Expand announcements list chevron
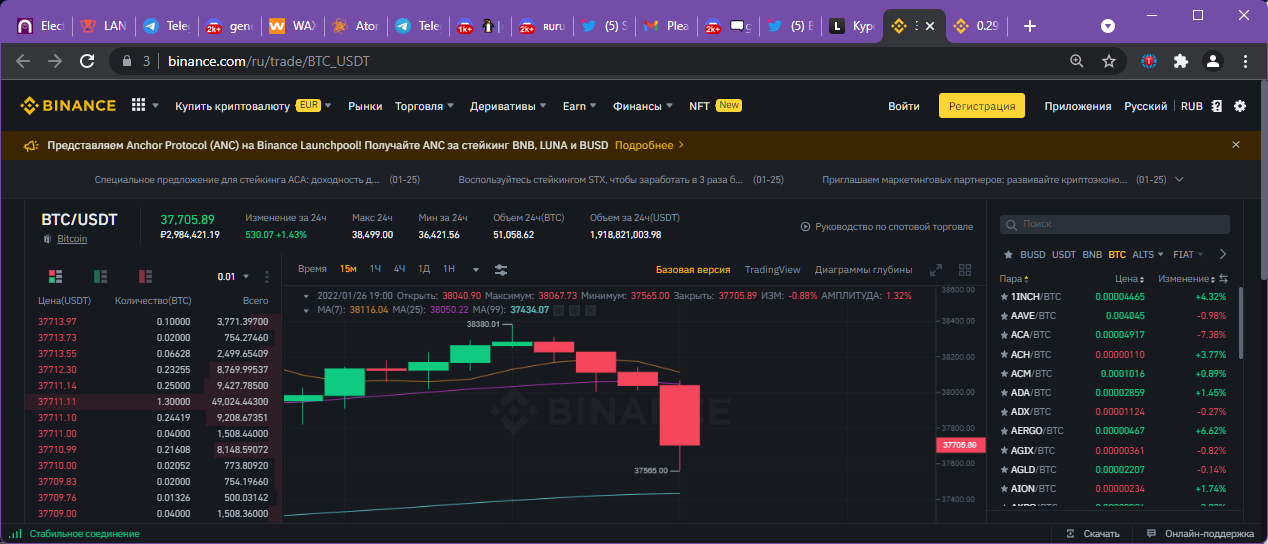The width and height of the screenshot is (1268, 544). click(1180, 179)
